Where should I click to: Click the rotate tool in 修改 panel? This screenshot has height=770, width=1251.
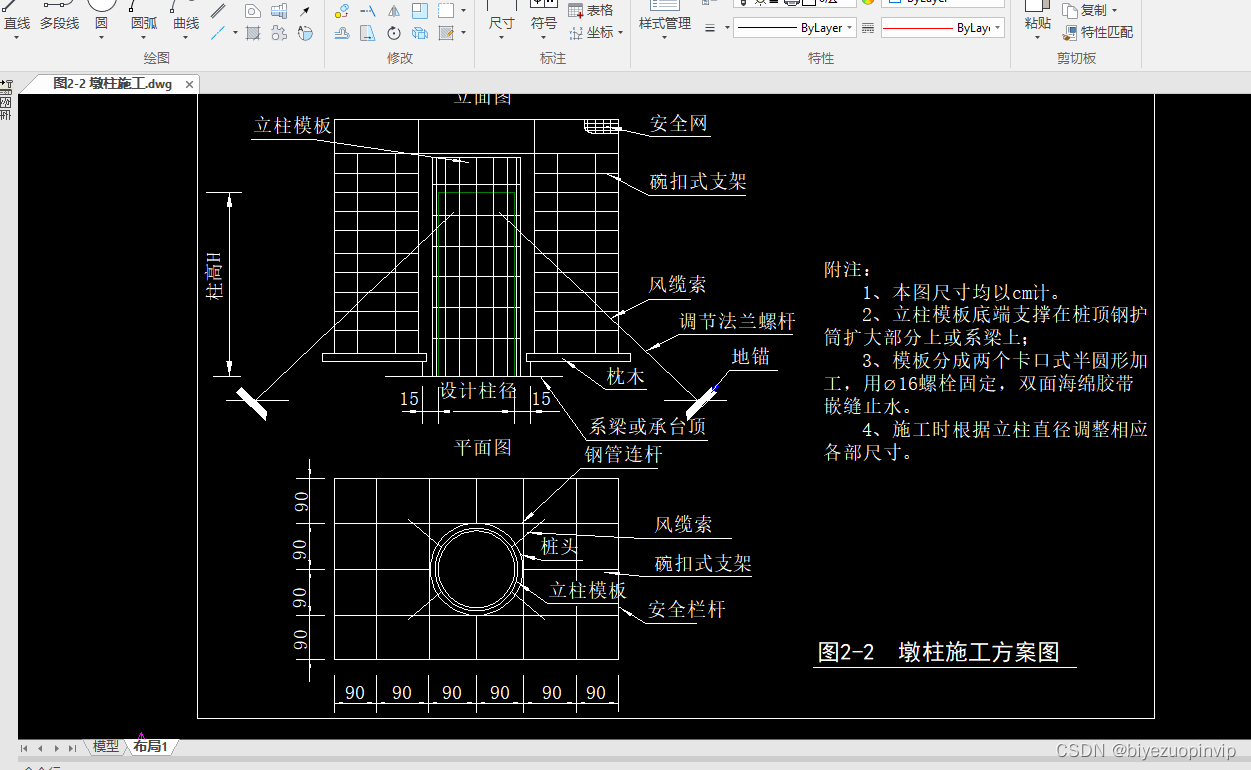[x=394, y=33]
